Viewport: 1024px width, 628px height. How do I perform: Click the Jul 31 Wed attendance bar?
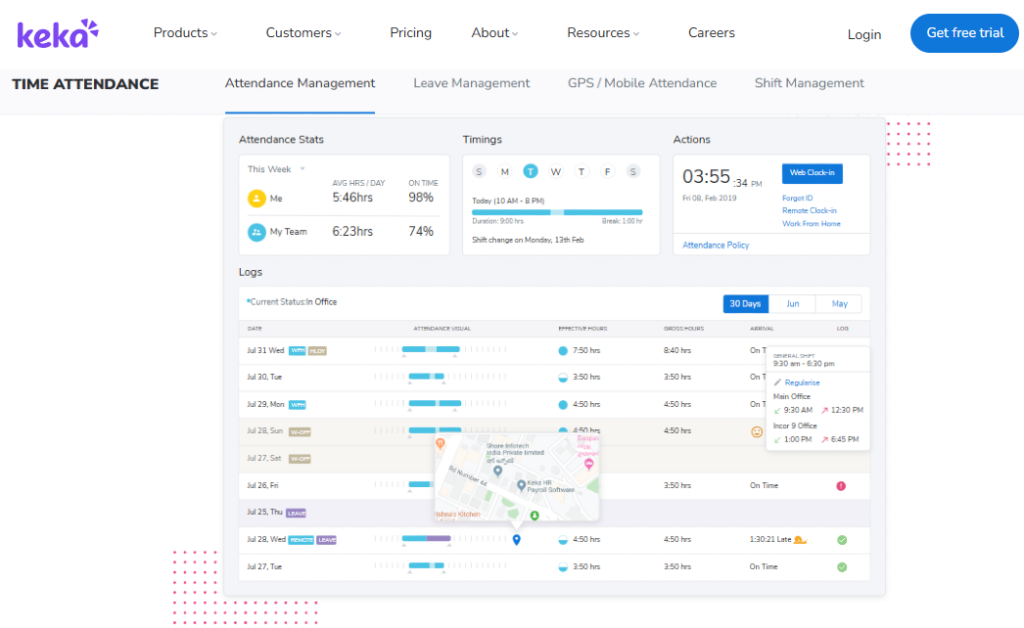(x=430, y=349)
